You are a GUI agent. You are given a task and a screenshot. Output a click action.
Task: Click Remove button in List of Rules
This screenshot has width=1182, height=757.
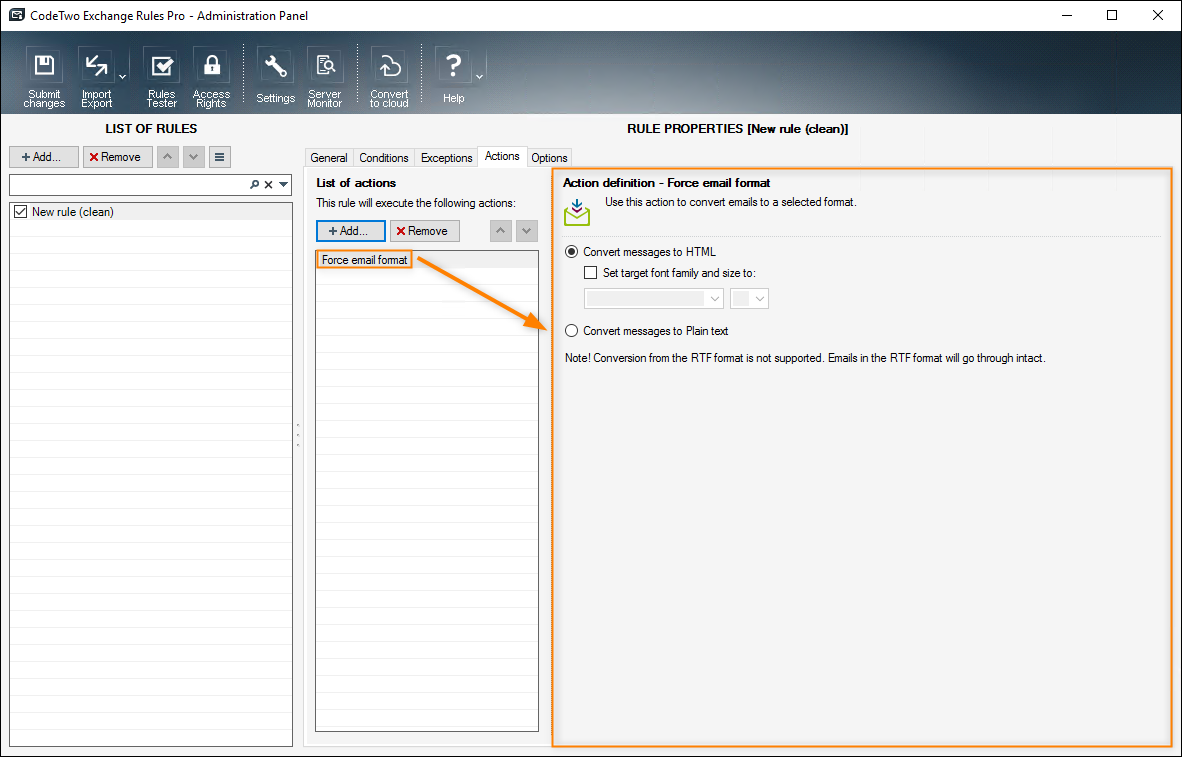click(x=118, y=157)
